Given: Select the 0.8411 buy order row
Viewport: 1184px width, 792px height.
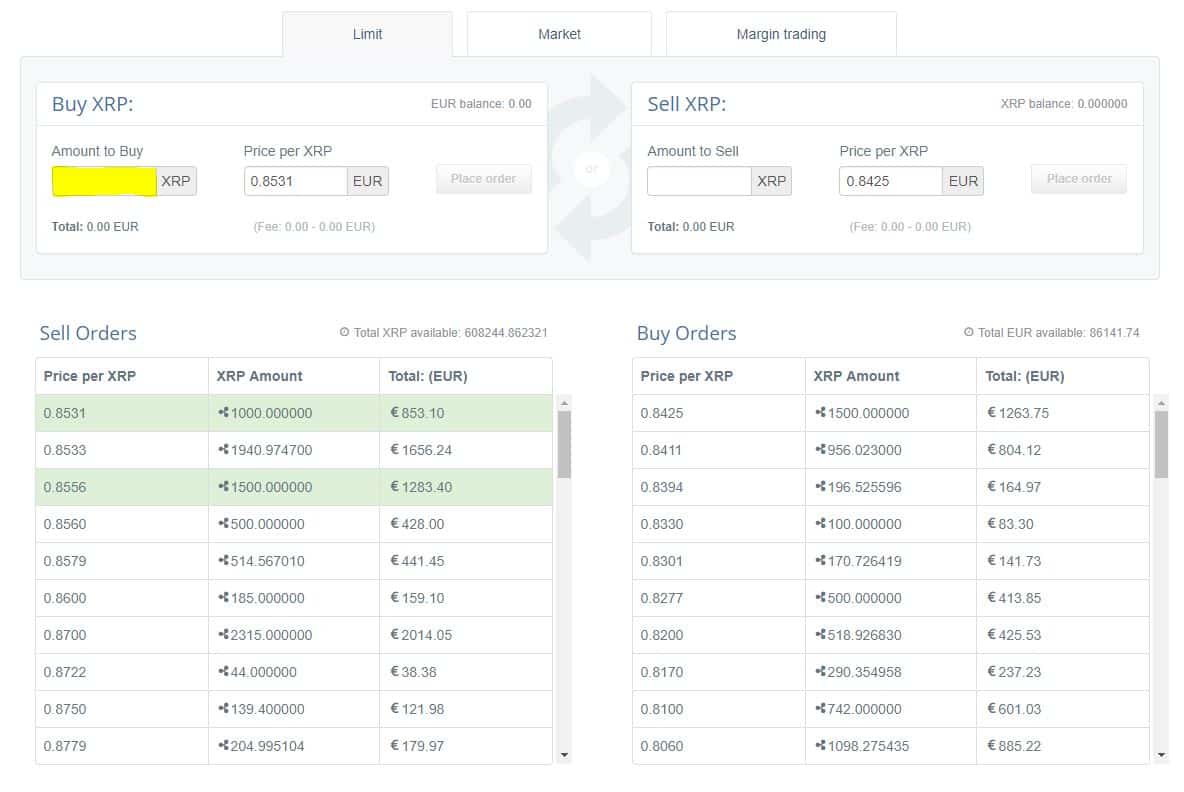Looking at the screenshot, I should pyautogui.click(x=890, y=450).
